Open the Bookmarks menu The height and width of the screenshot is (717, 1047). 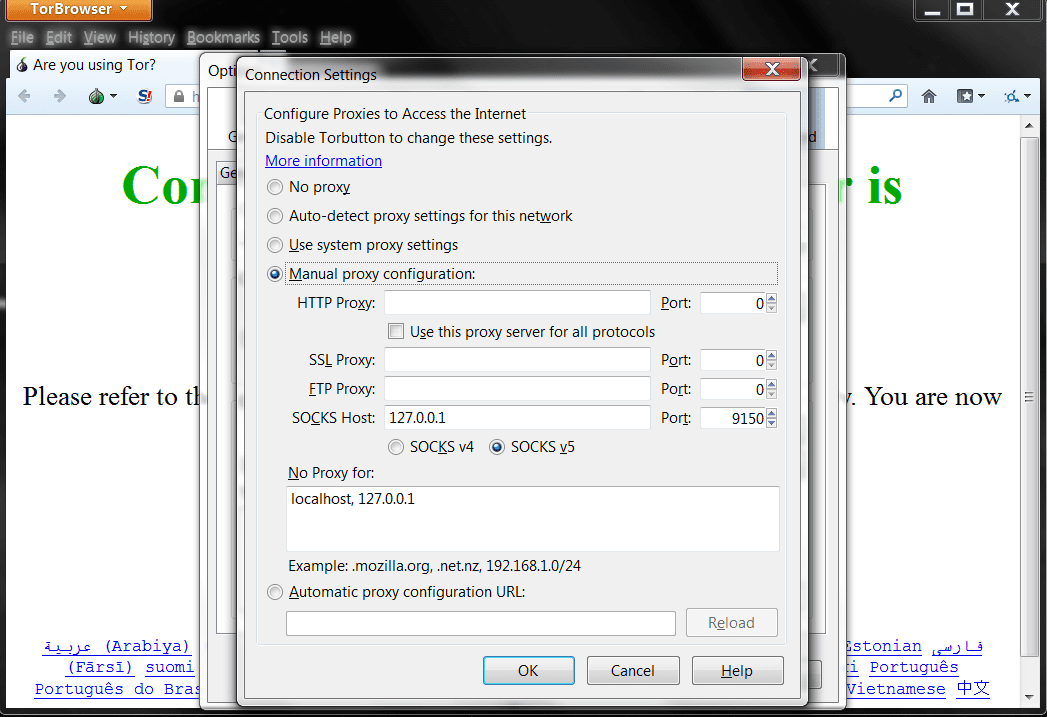(223, 37)
